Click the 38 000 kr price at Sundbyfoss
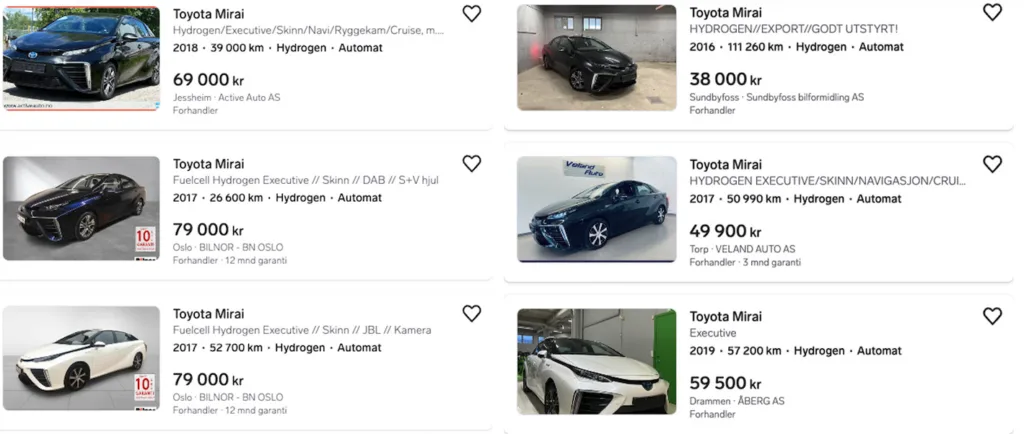This screenshot has height=434, width=1024. point(725,79)
